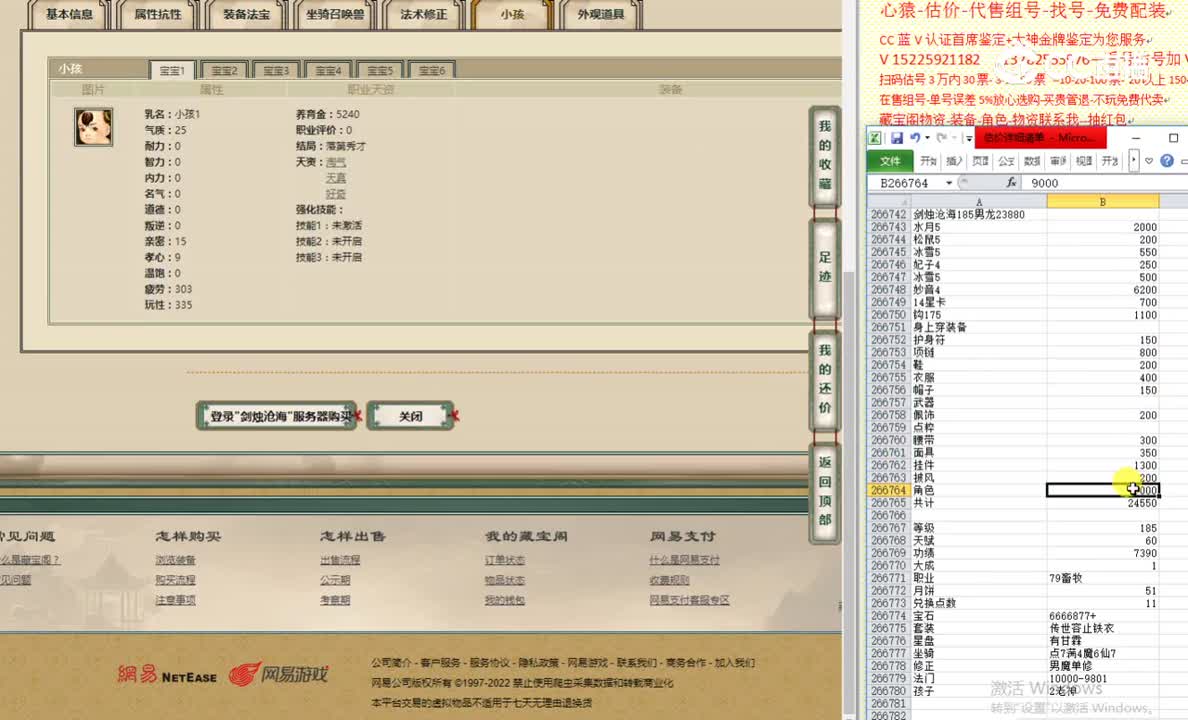Click the Excel app icon in title bar
Image resolution: width=1188 pixels, height=720 pixels.
click(875, 138)
